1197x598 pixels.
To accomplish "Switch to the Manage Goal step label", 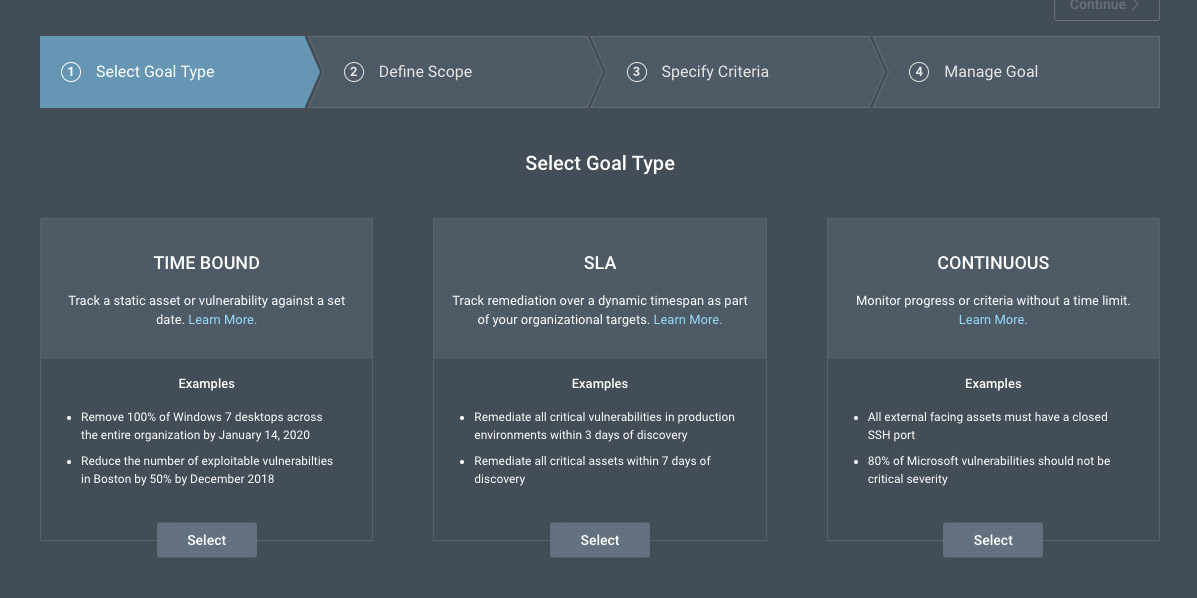I will point(991,72).
